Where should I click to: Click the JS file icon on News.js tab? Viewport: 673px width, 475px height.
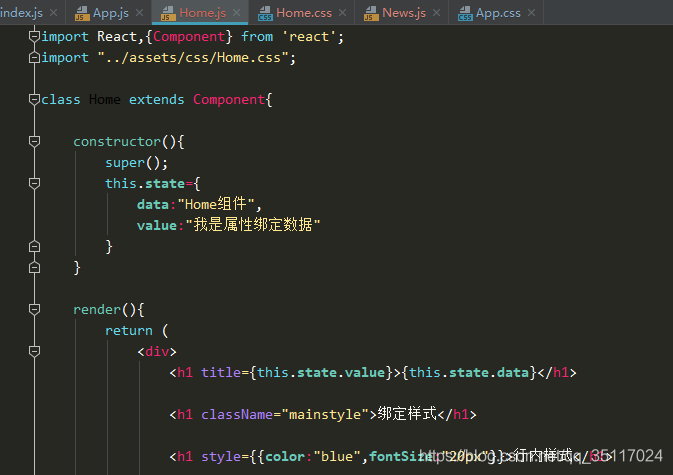371,13
